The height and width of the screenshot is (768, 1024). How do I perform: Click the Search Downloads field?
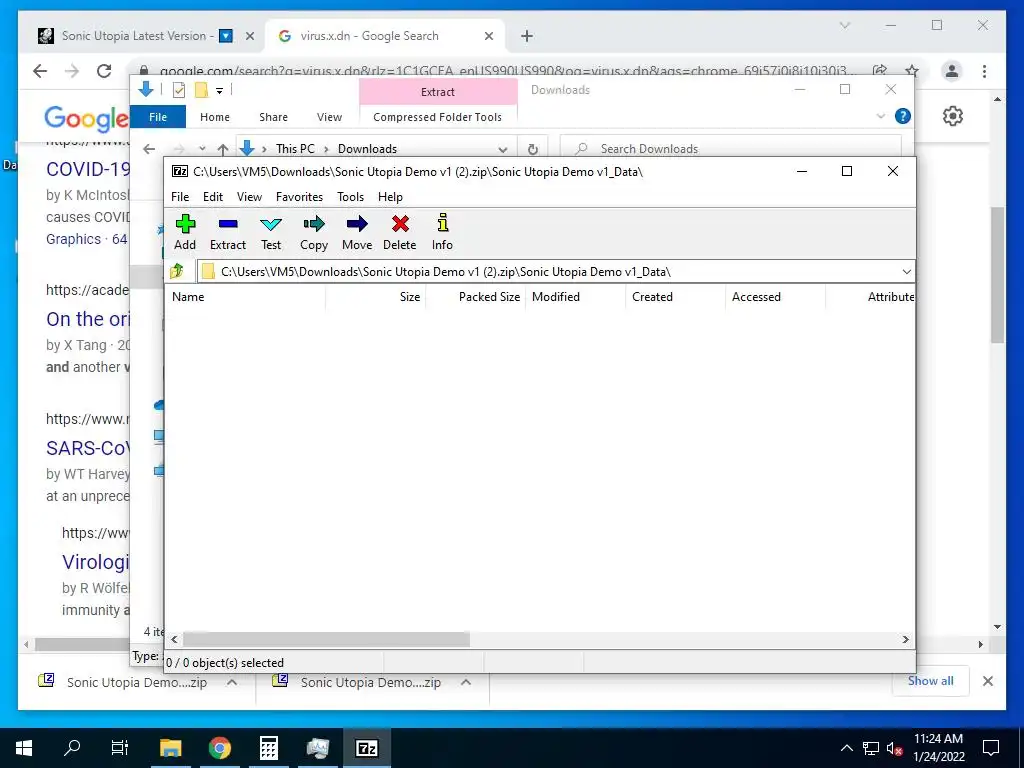tap(731, 149)
